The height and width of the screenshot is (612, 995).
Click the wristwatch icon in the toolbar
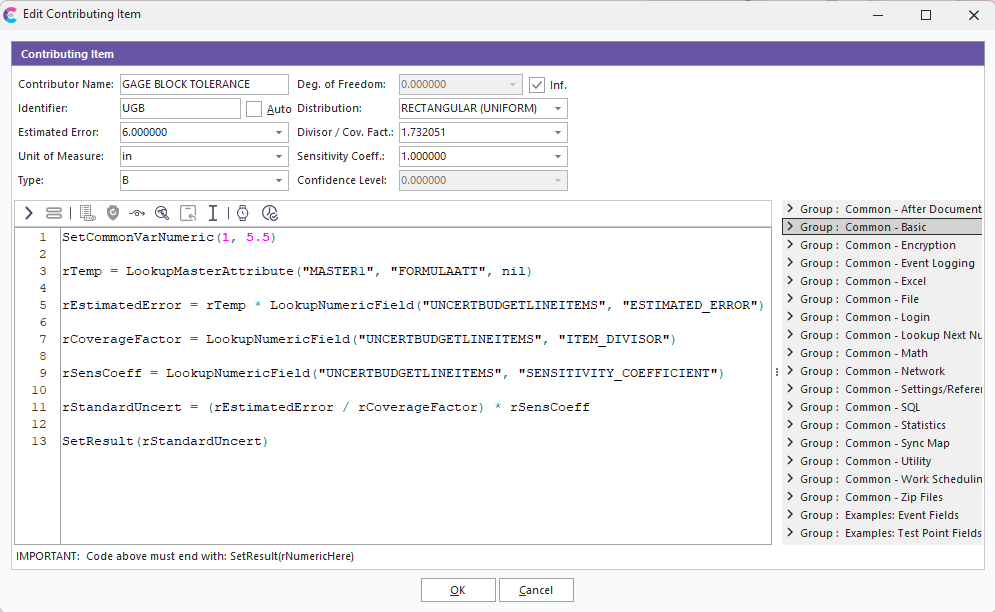[x=242, y=213]
